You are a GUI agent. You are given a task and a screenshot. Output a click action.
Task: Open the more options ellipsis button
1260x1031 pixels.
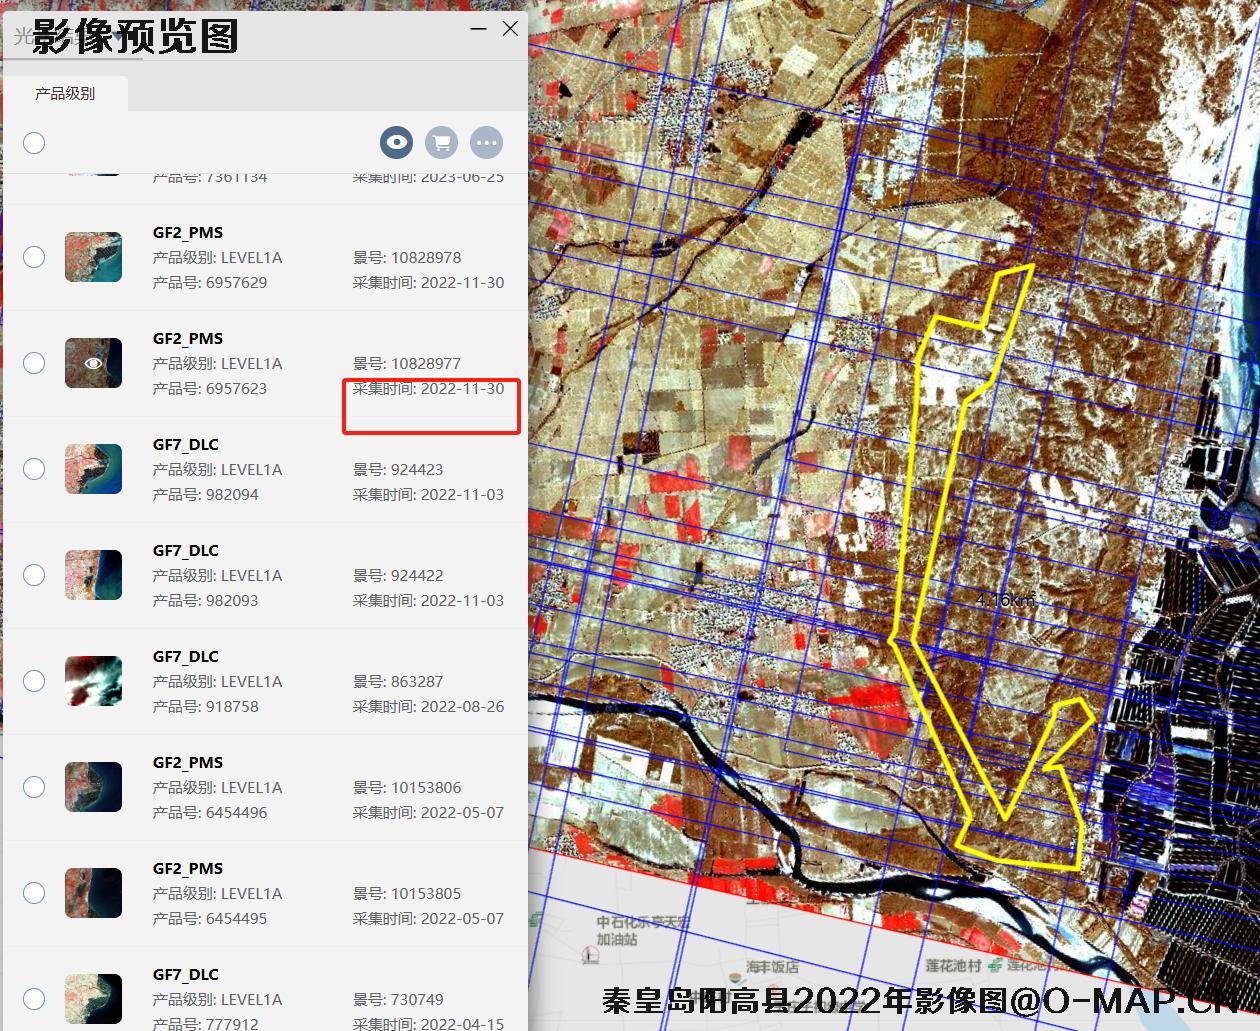pyautogui.click(x=487, y=142)
